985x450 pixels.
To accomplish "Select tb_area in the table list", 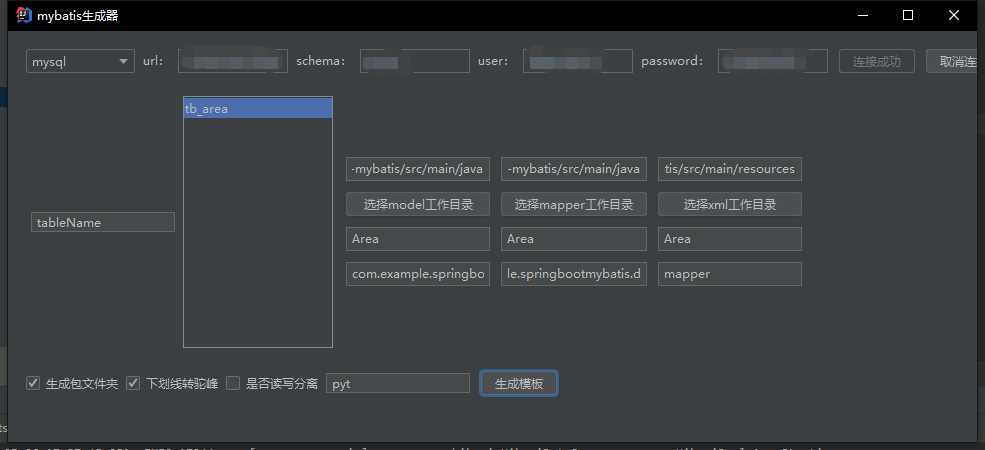I will pos(258,109).
